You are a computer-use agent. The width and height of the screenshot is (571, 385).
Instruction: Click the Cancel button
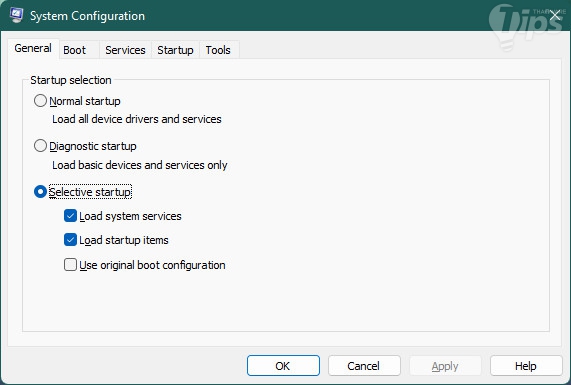pyautogui.click(x=364, y=366)
